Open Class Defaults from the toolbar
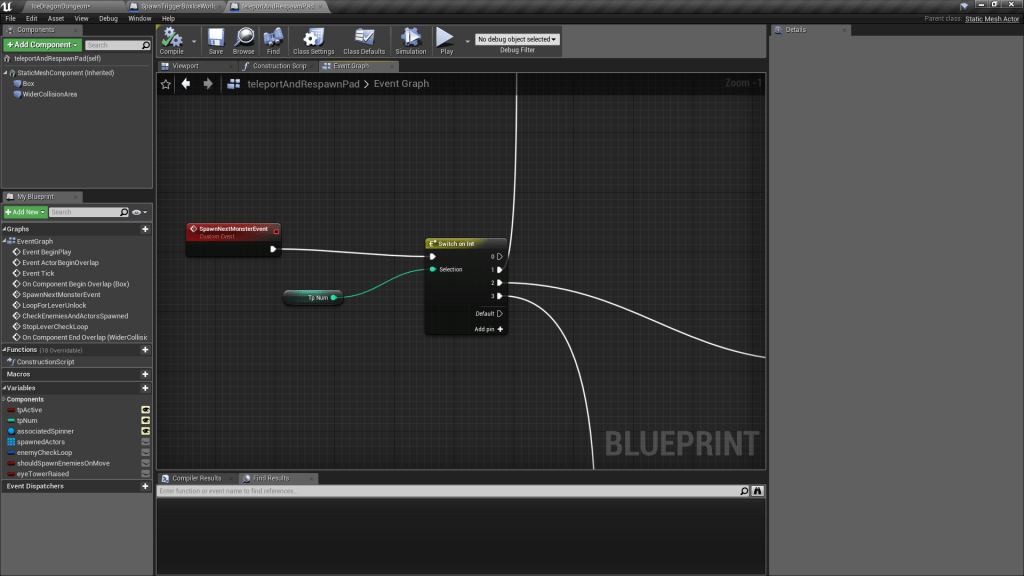The width and height of the screenshot is (1024, 576). pos(364,38)
